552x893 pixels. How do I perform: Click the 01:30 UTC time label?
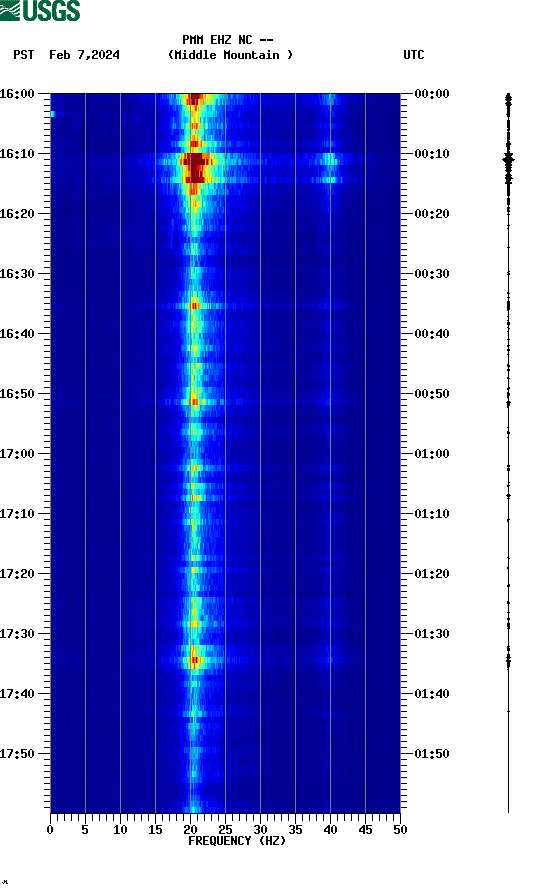432,634
